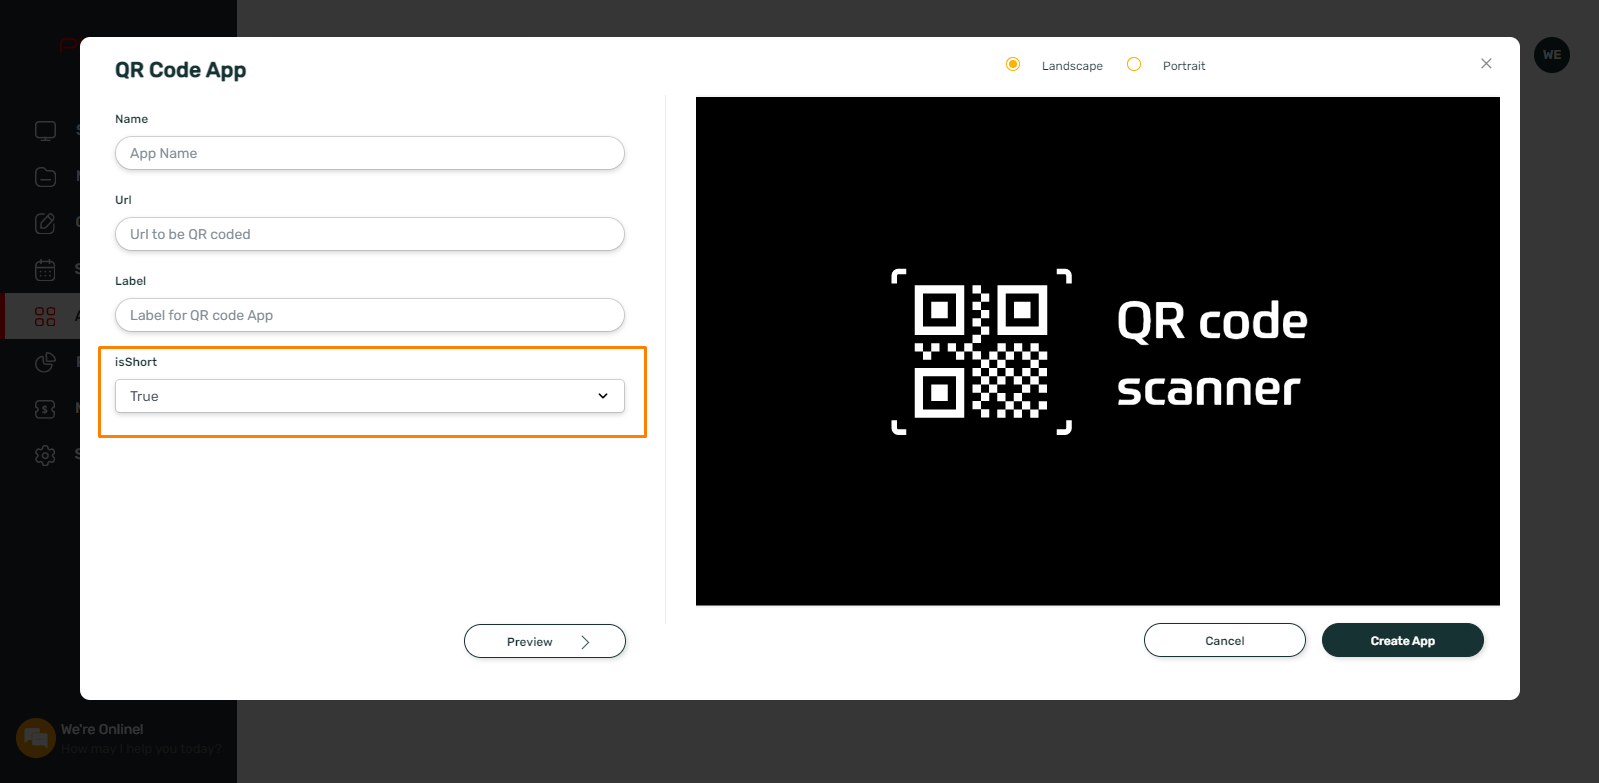Click the isShort dropdown chevron arrow
Viewport: 1599px width, 783px height.
pos(603,396)
